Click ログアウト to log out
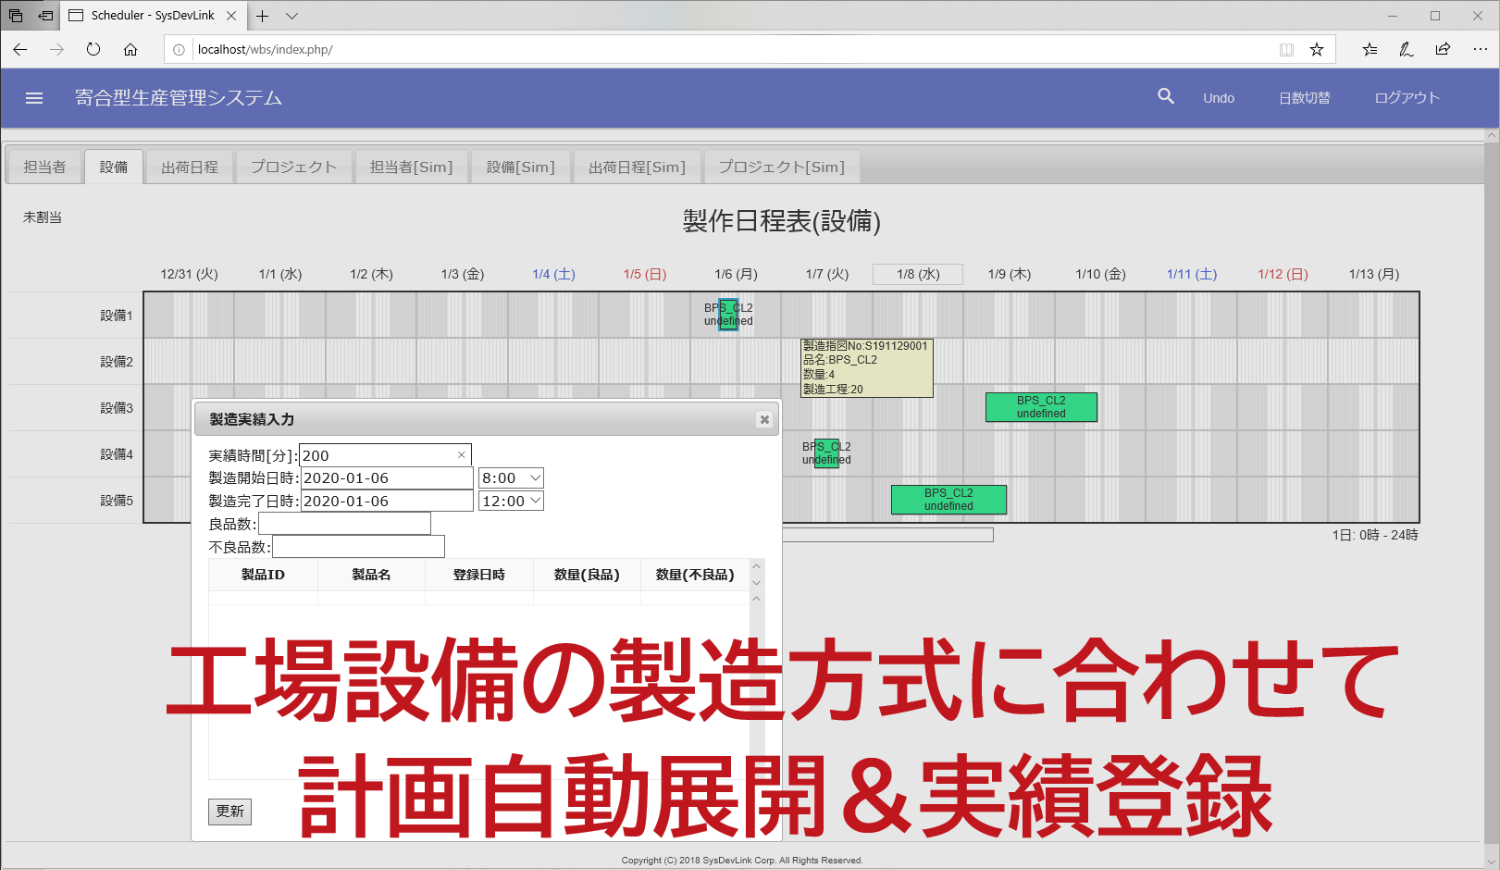Image resolution: width=1500 pixels, height=870 pixels. (1406, 98)
